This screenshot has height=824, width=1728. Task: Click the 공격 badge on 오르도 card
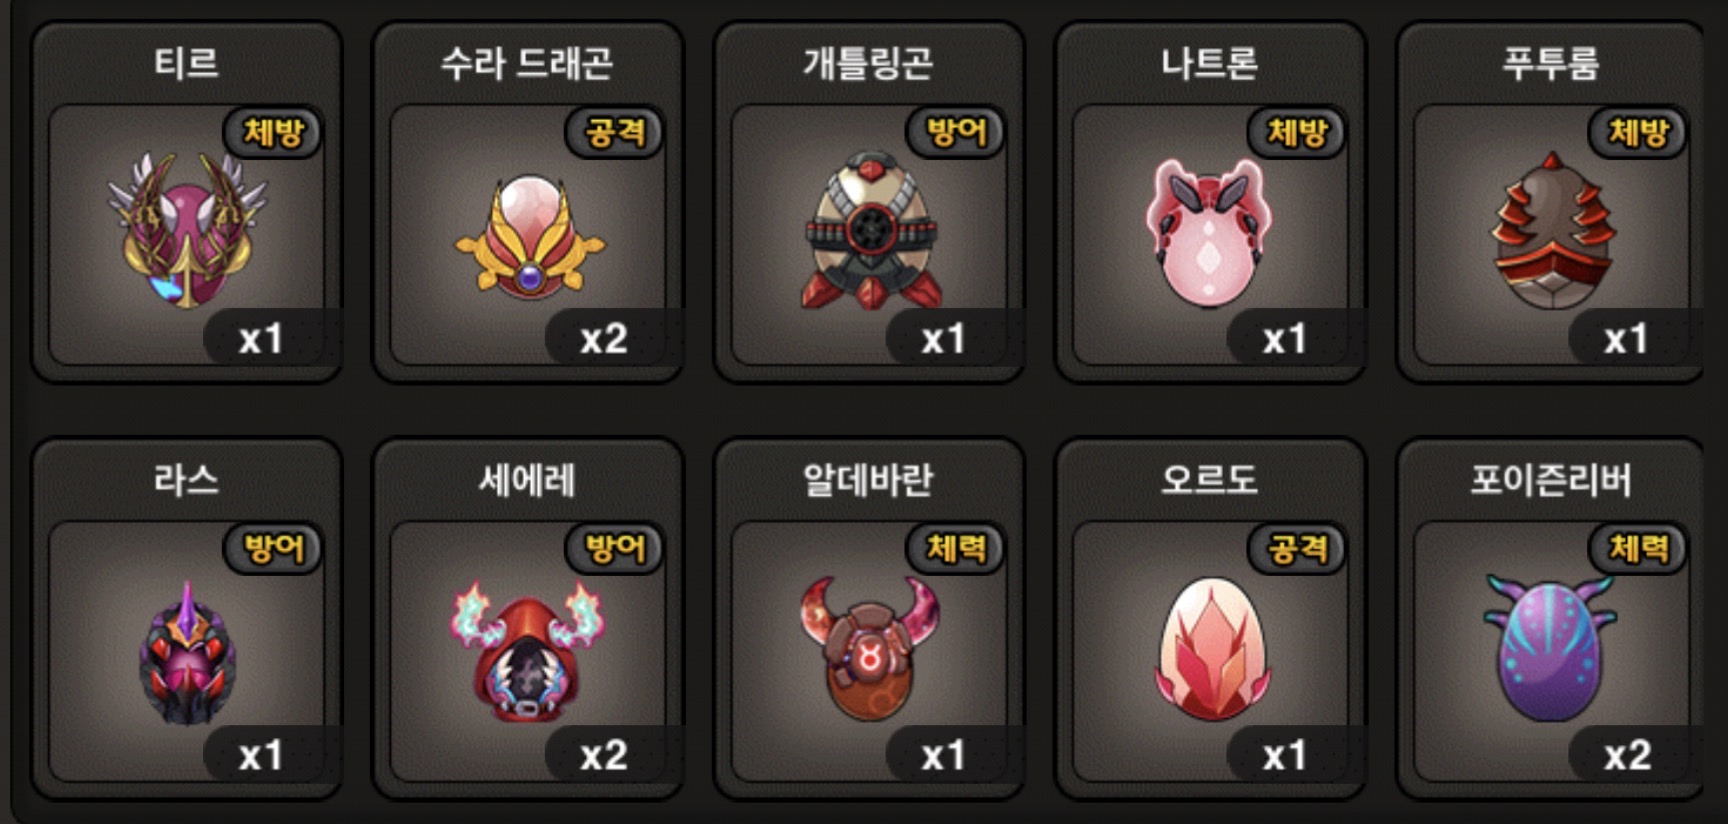1298,548
